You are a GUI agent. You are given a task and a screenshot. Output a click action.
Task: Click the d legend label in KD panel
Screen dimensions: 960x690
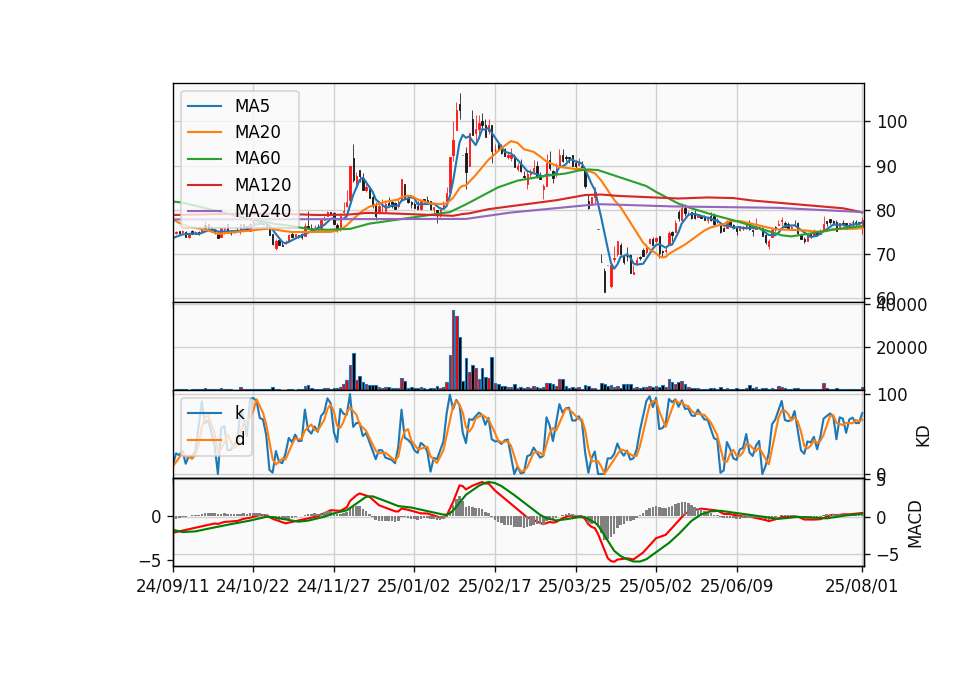[x=240, y=439]
